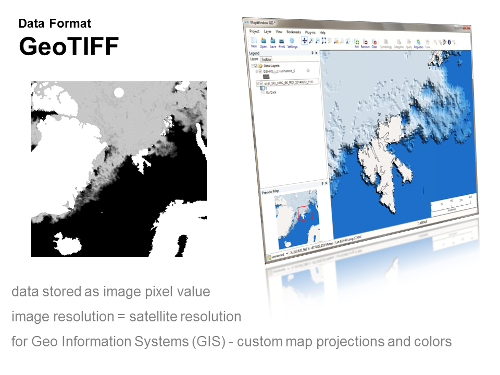Select the highlighted raster layer name in legend
This screenshot has height=375, width=500.
tap(289, 82)
